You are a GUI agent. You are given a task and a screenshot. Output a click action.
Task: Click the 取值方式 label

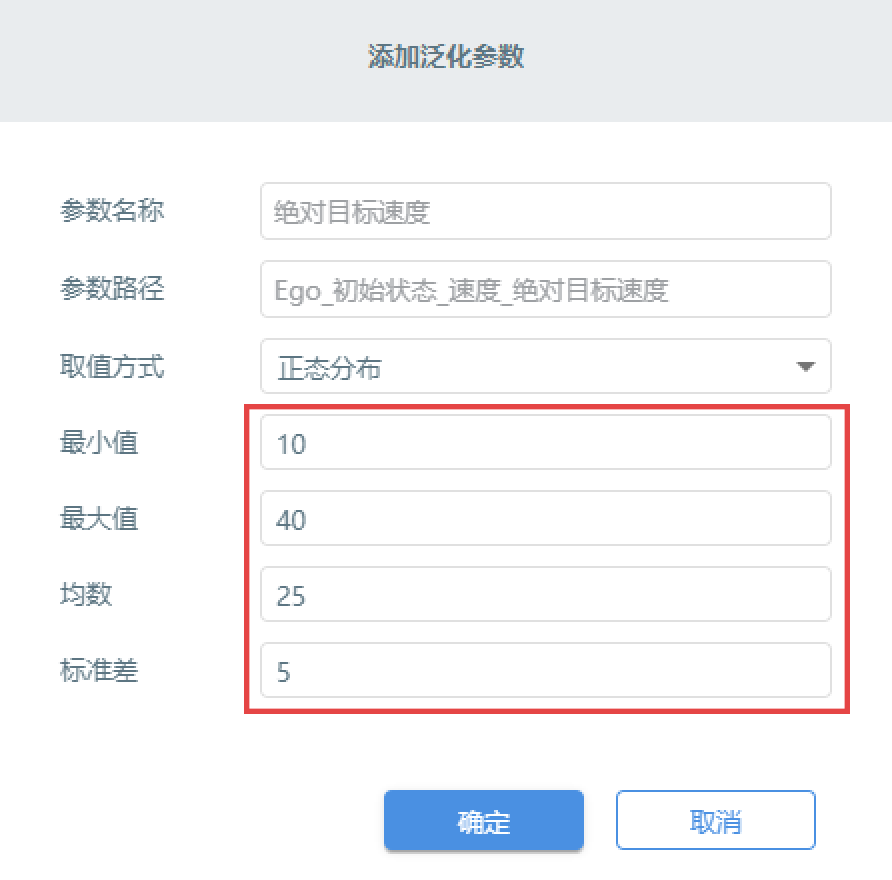point(112,366)
